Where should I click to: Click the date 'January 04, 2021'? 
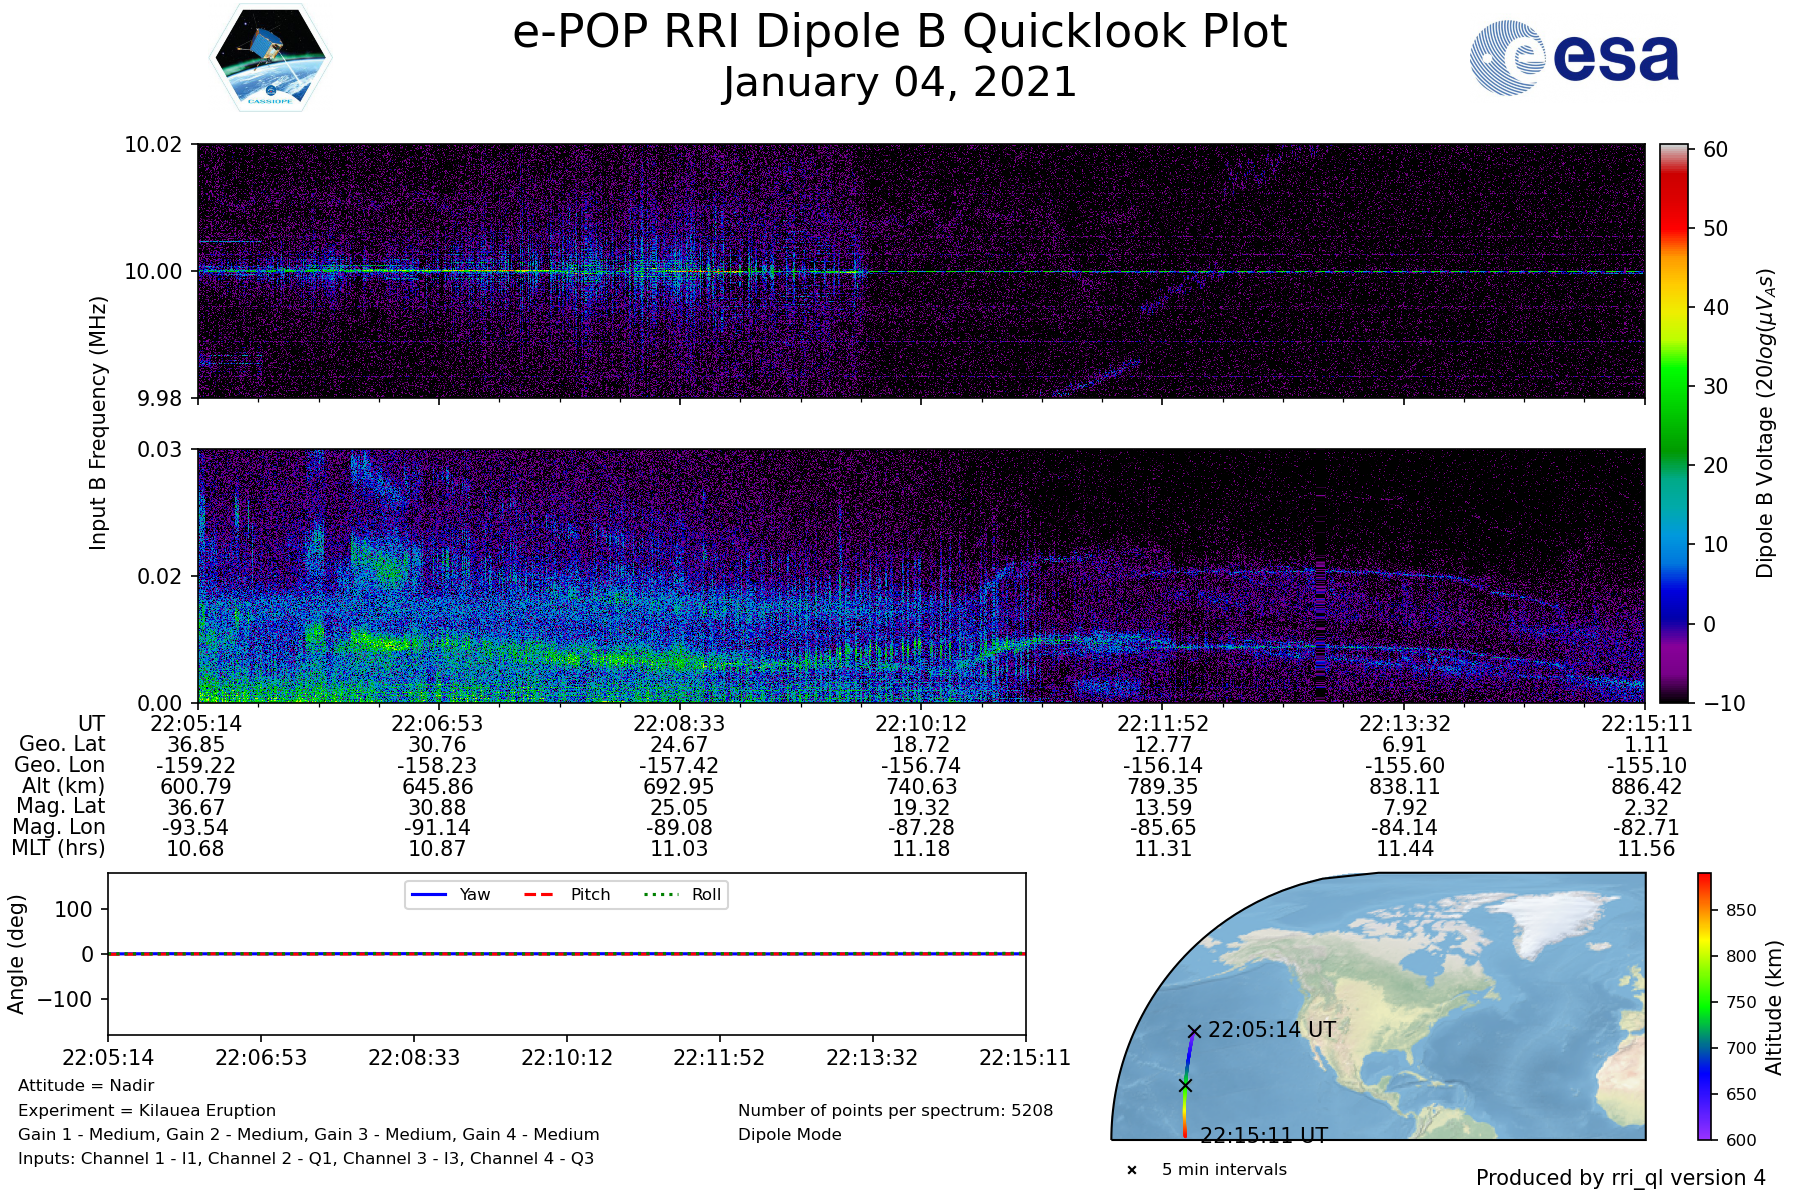pos(899,82)
